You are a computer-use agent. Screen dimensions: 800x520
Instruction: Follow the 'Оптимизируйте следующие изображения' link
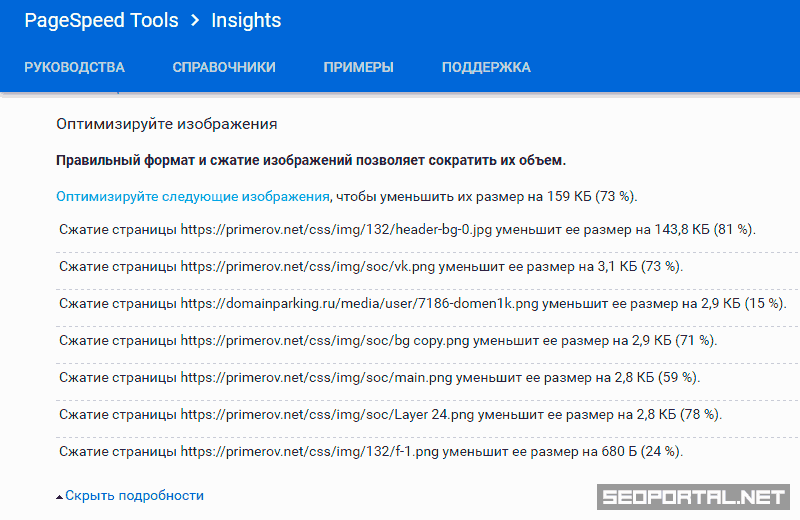193,196
